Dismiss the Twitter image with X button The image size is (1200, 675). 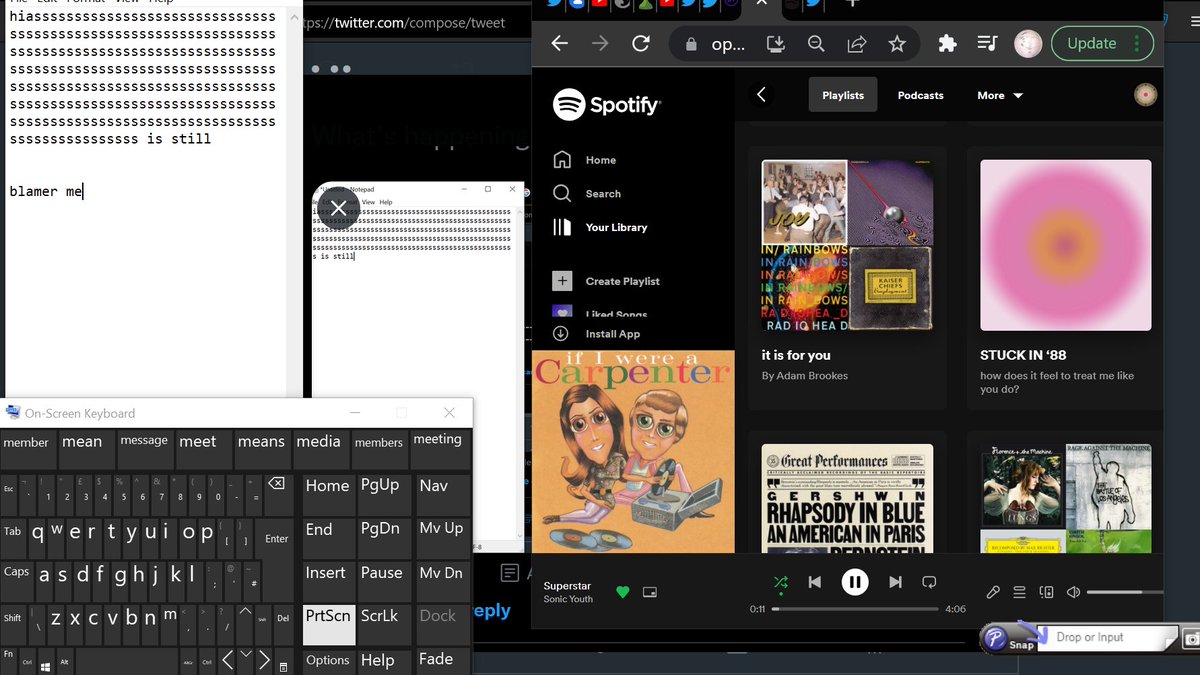point(338,207)
